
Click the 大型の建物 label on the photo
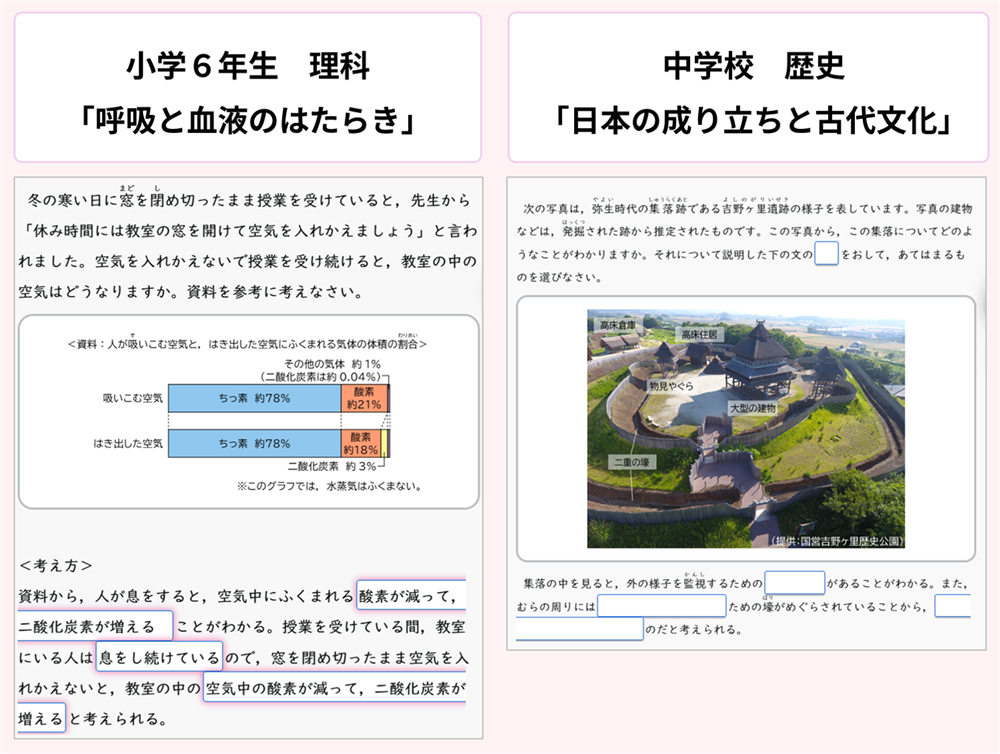click(x=752, y=408)
